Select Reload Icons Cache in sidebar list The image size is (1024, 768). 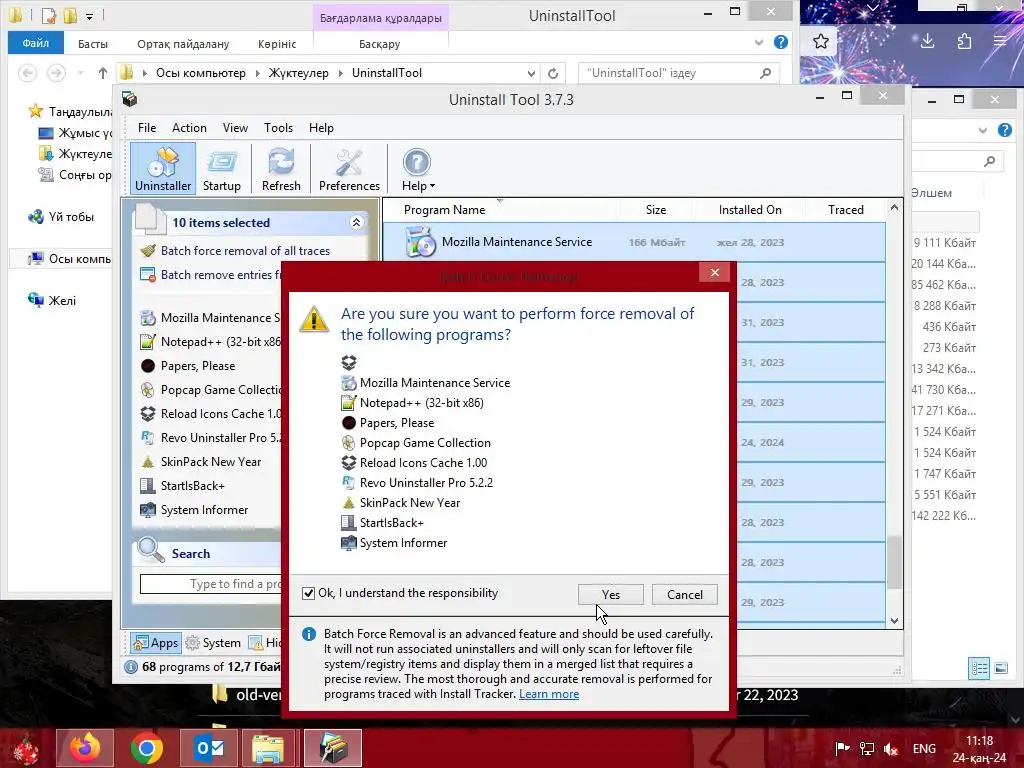(x=220, y=414)
